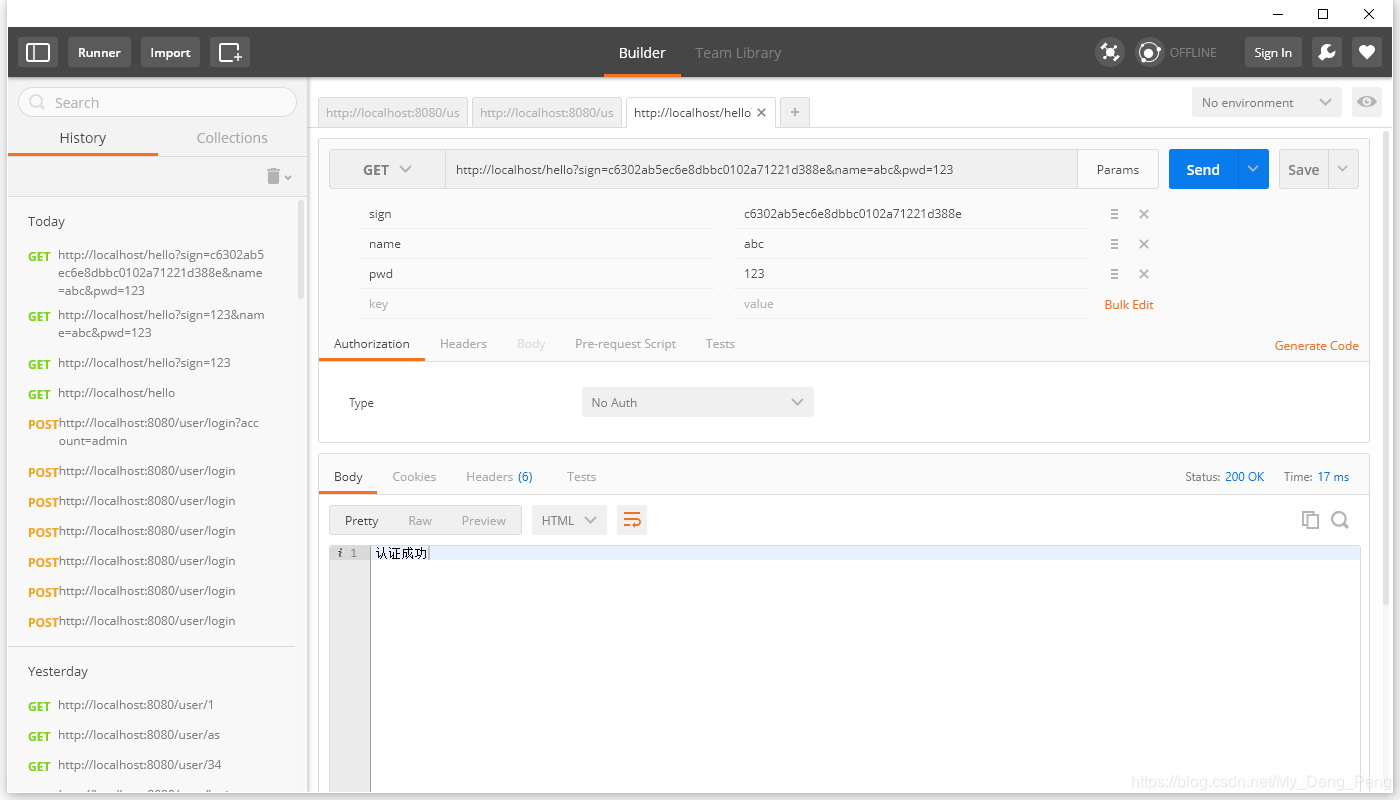Click the interceptor OFFLINE indicator icon

coord(1150,52)
